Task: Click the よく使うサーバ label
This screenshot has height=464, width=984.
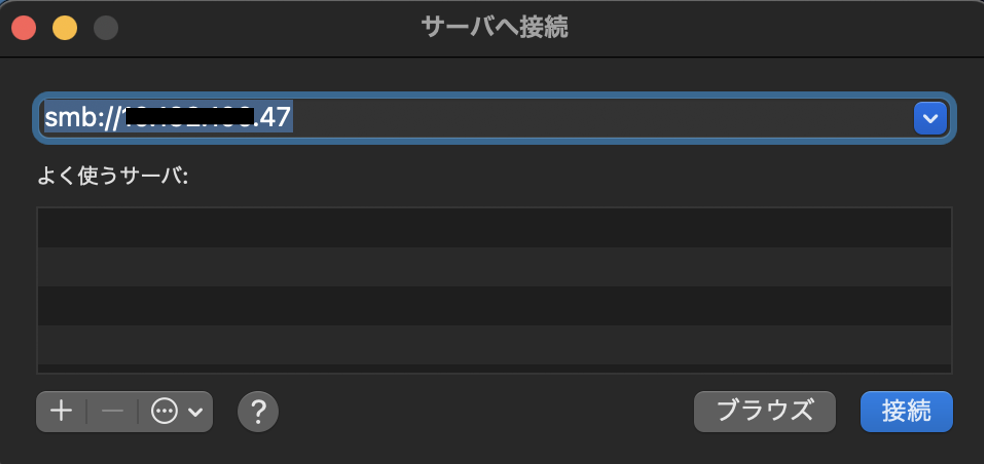Action: click(112, 176)
